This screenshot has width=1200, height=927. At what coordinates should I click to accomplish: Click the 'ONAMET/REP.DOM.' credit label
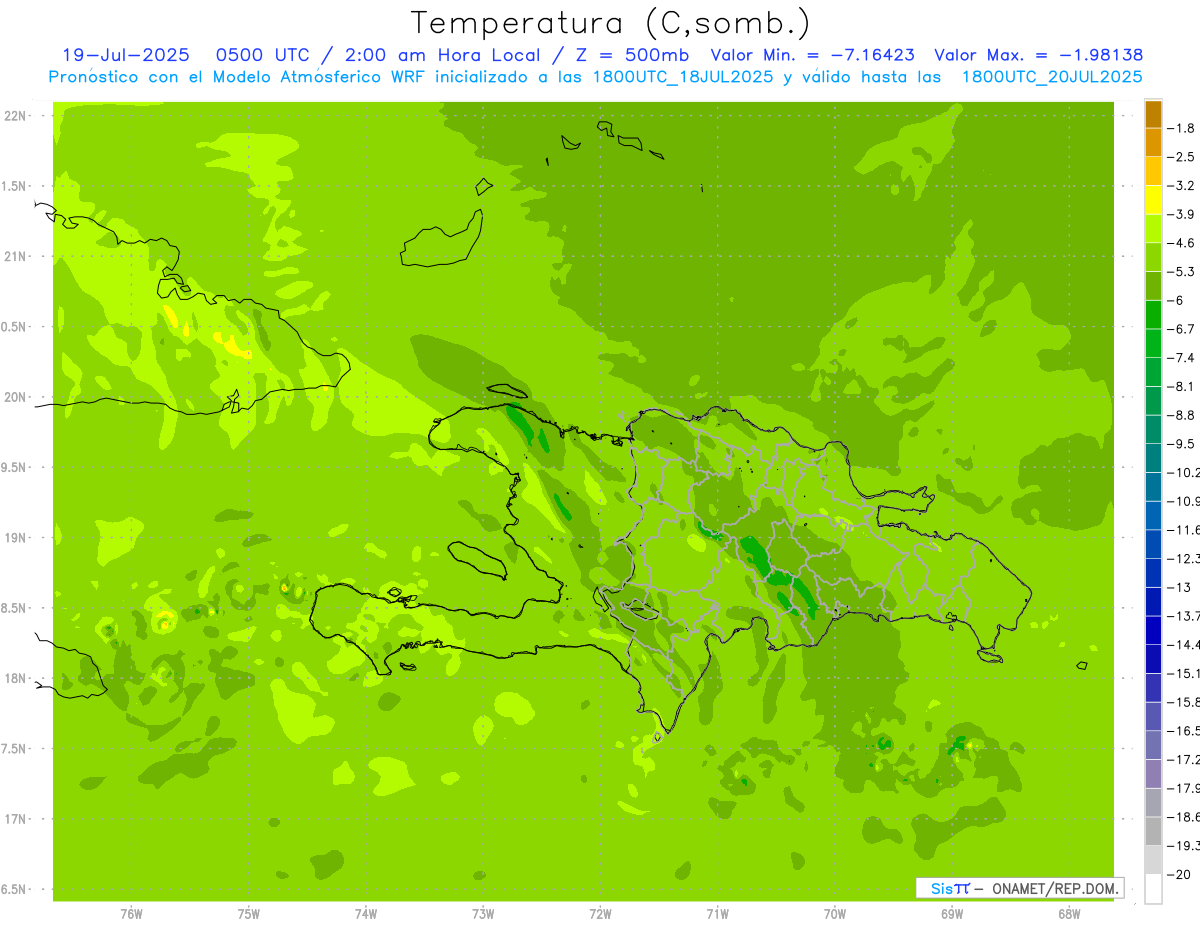click(x=1055, y=888)
